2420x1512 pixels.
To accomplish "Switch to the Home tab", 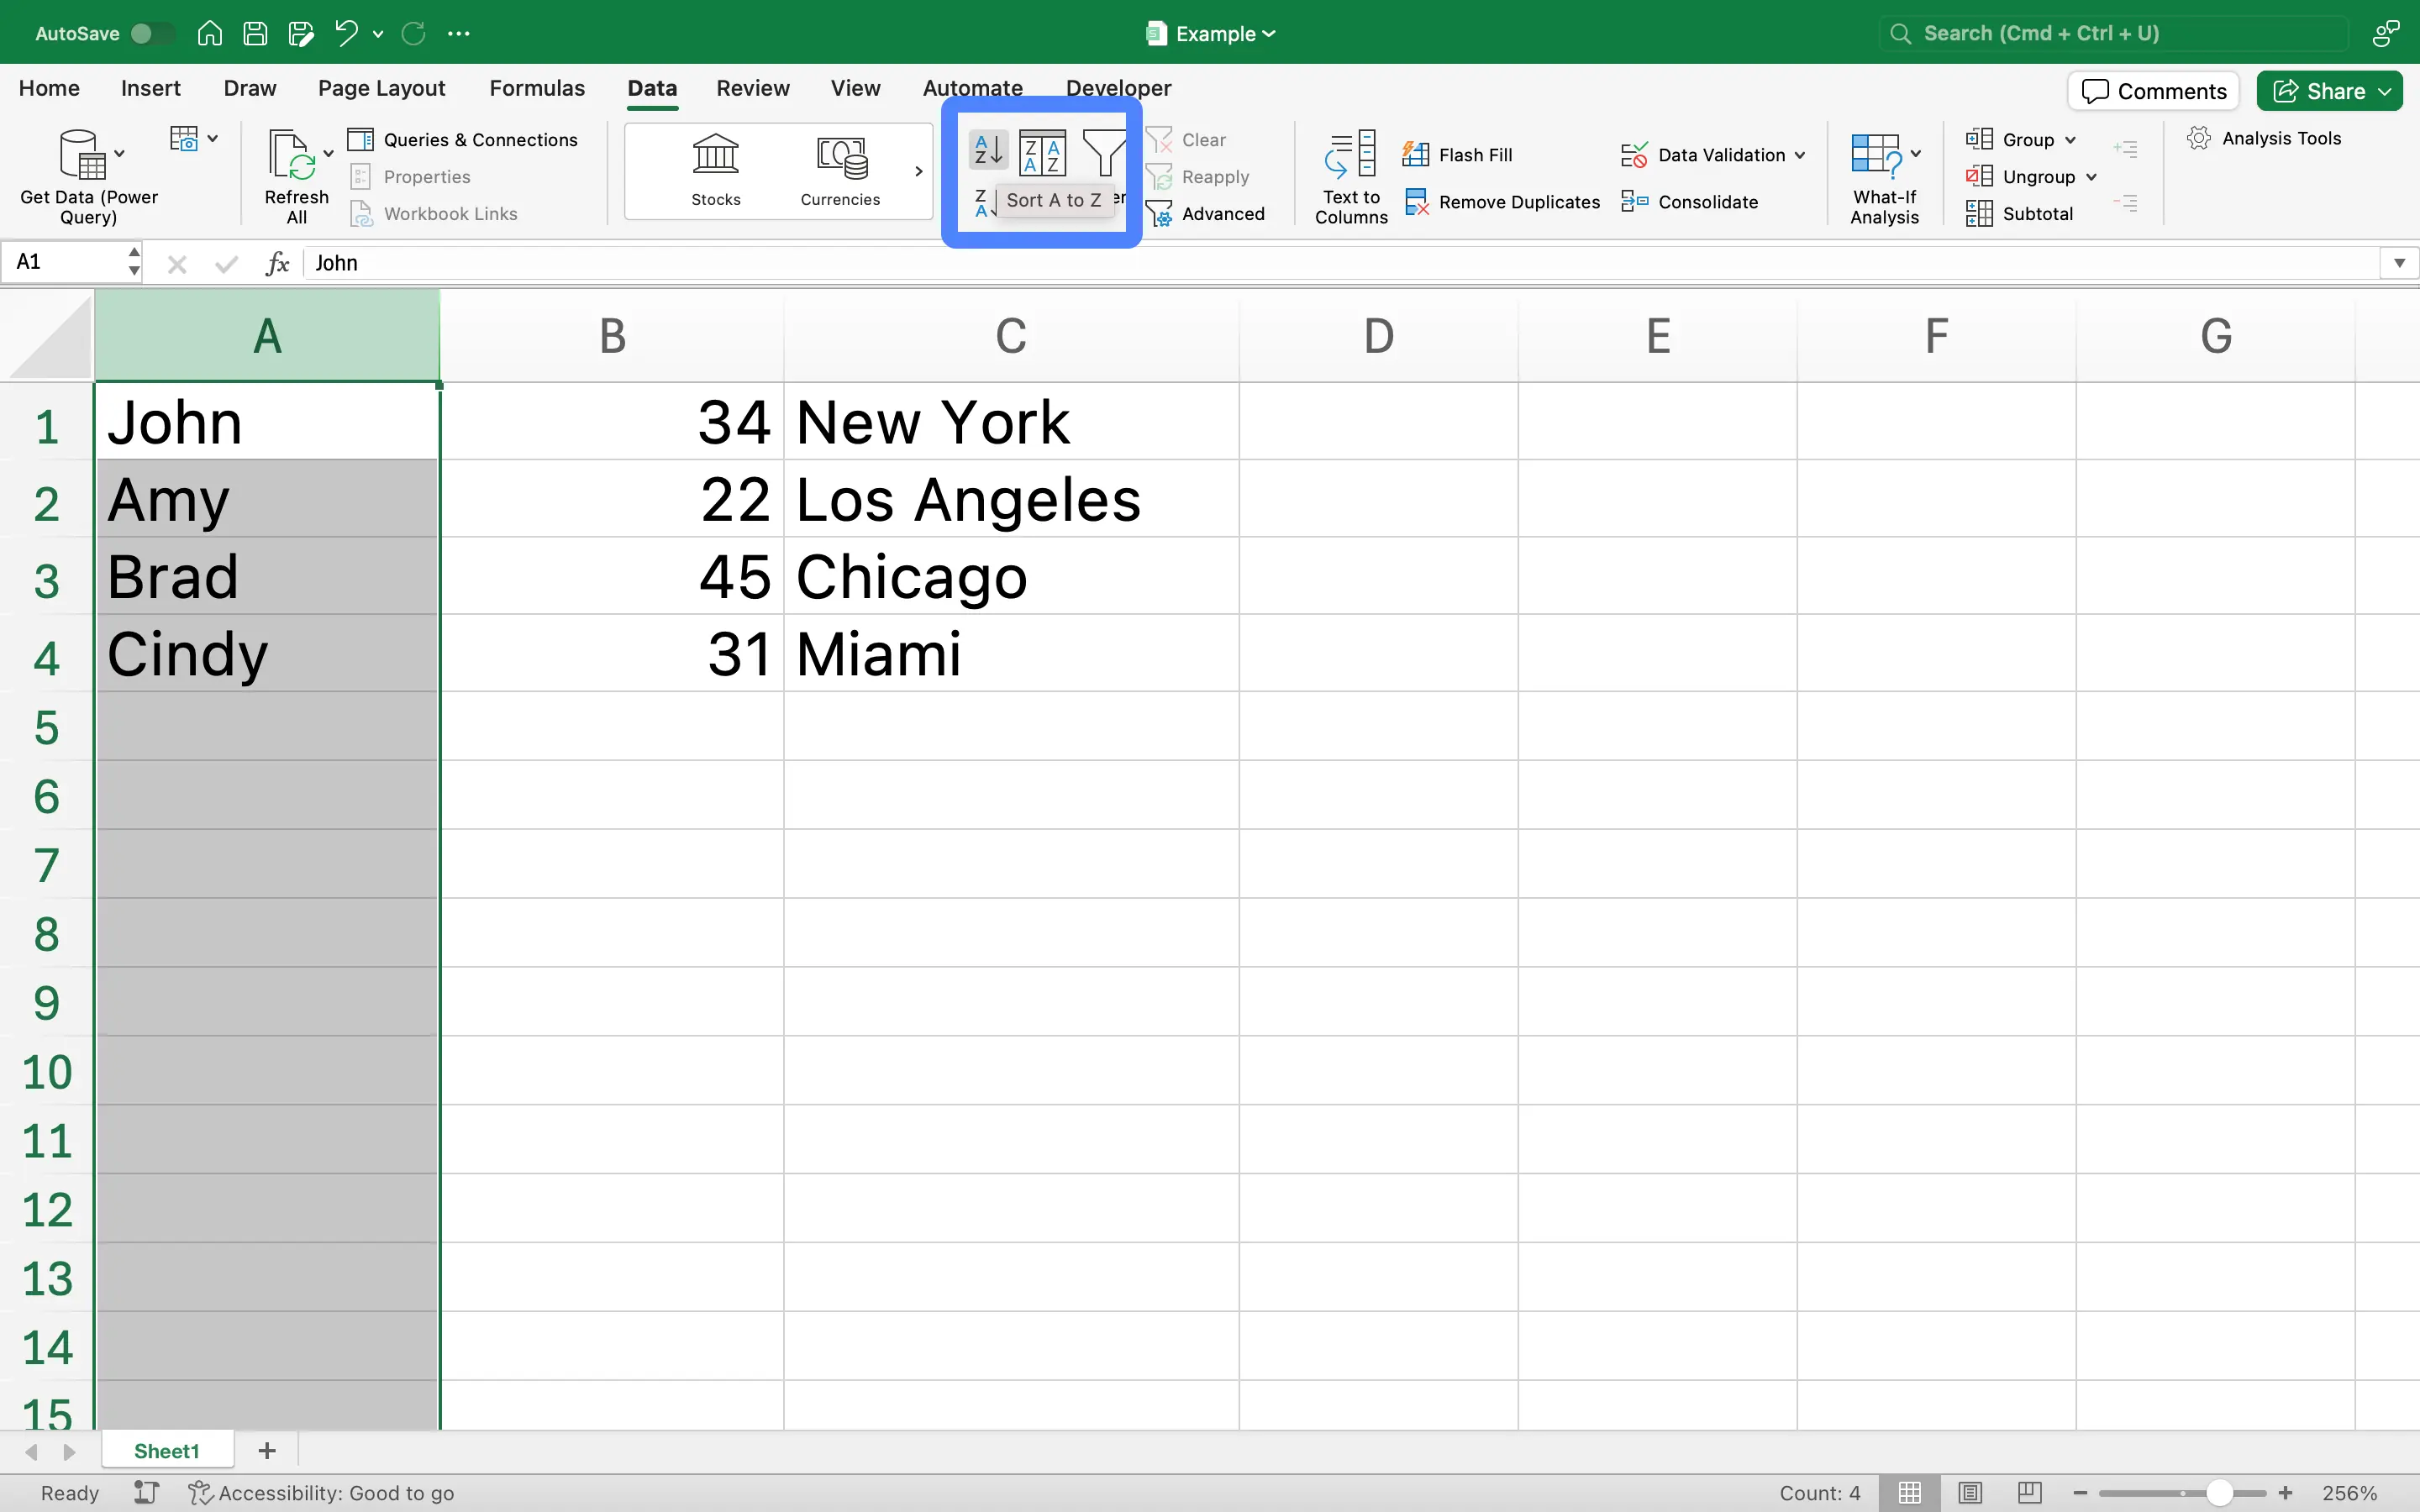I will (49, 88).
